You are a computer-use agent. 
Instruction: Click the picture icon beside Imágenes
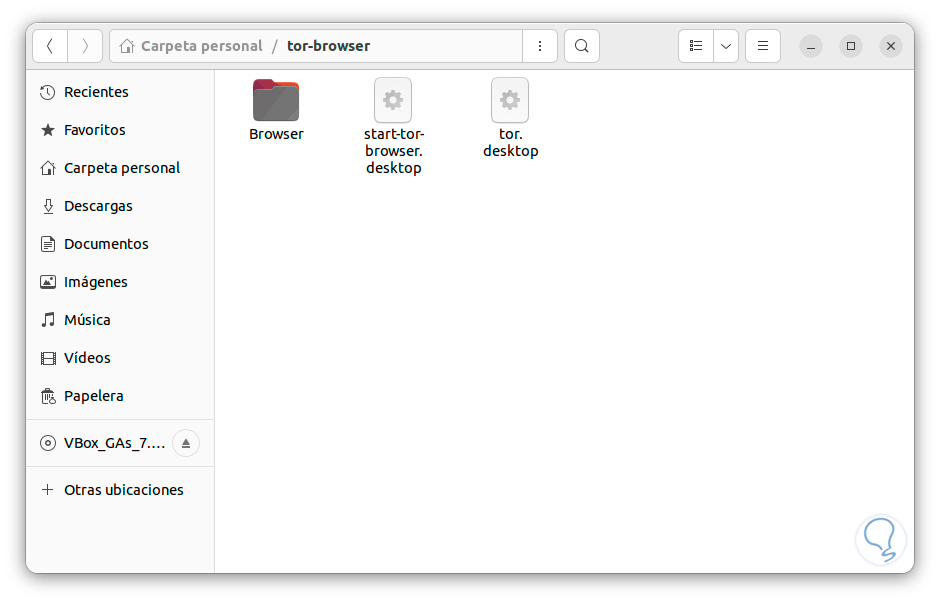tap(47, 282)
